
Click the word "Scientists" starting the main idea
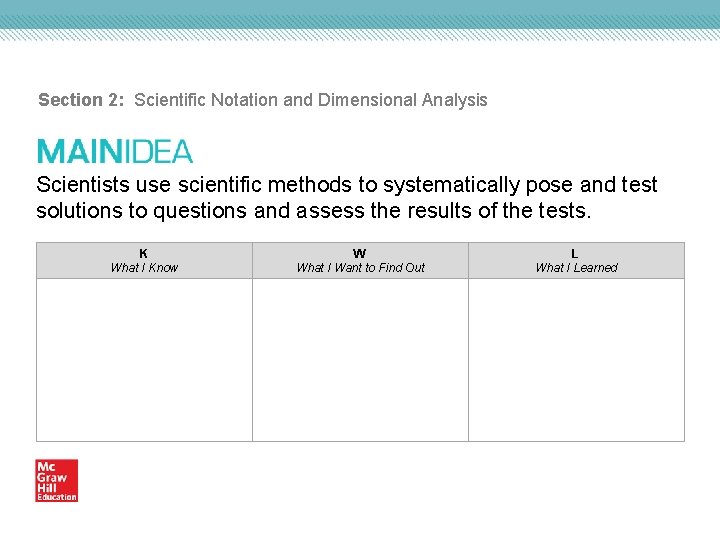click(83, 185)
